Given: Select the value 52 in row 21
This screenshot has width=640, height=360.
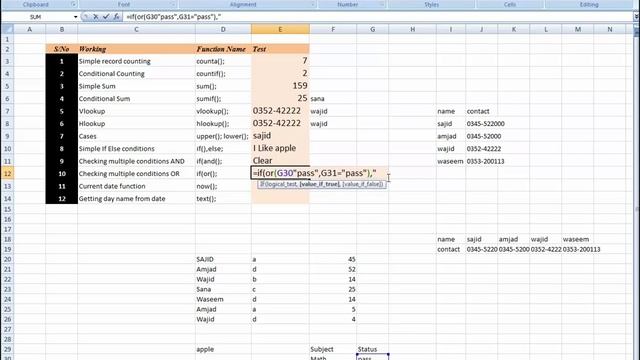Looking at the screenshot, I should click(333, 269).
